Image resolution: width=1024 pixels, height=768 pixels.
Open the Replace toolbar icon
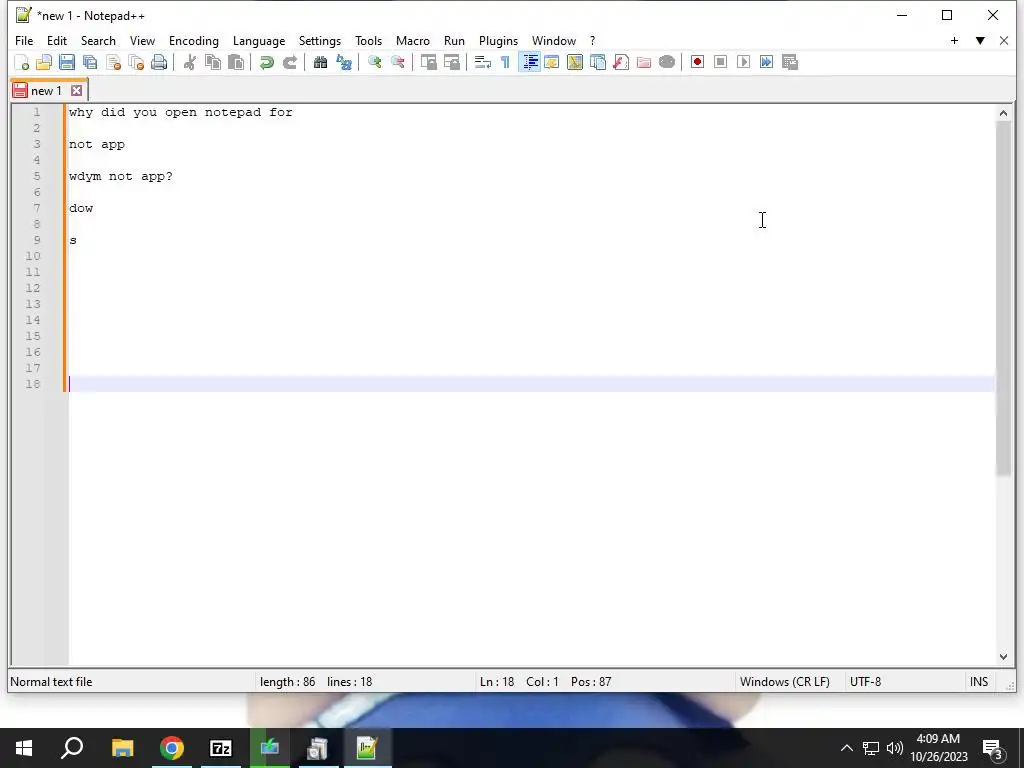pyautogui.click(x=344, y=62)
